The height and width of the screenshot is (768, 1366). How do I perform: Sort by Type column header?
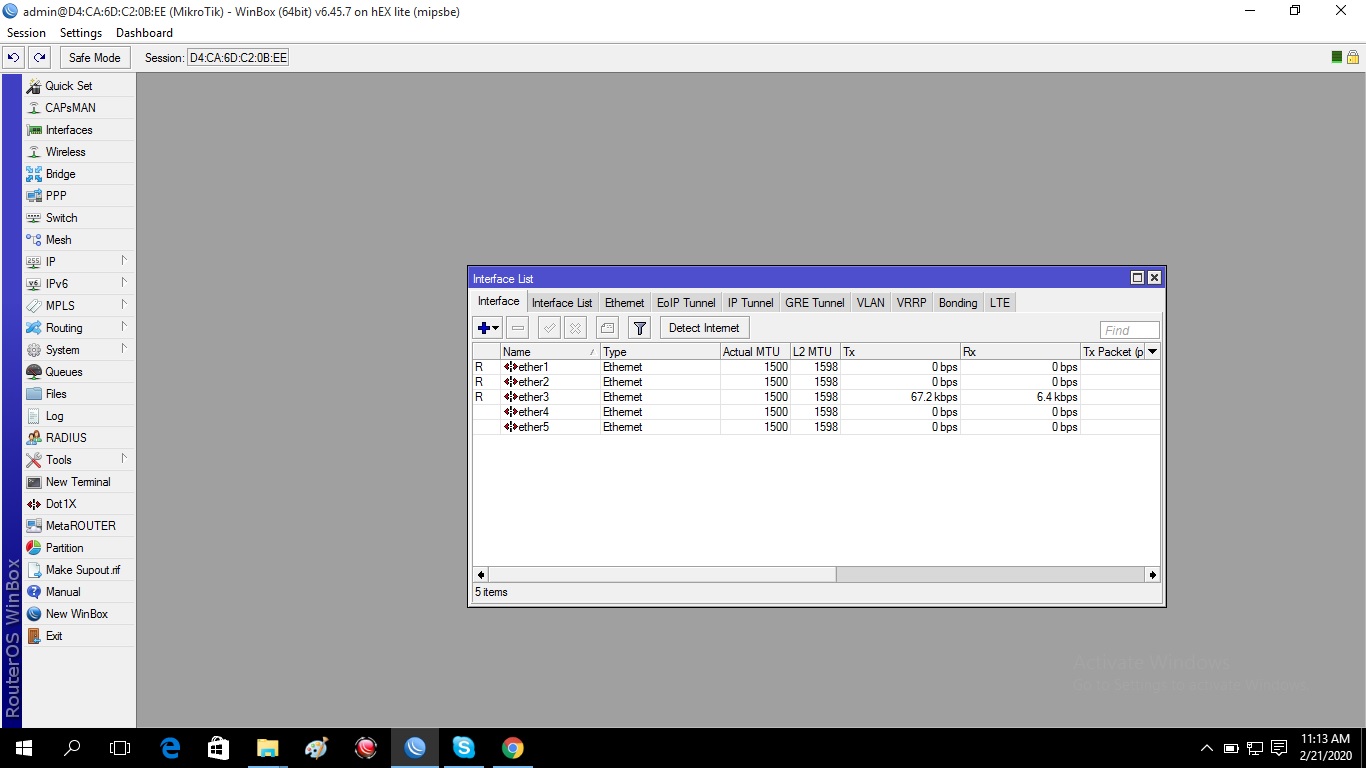(660, 352)
